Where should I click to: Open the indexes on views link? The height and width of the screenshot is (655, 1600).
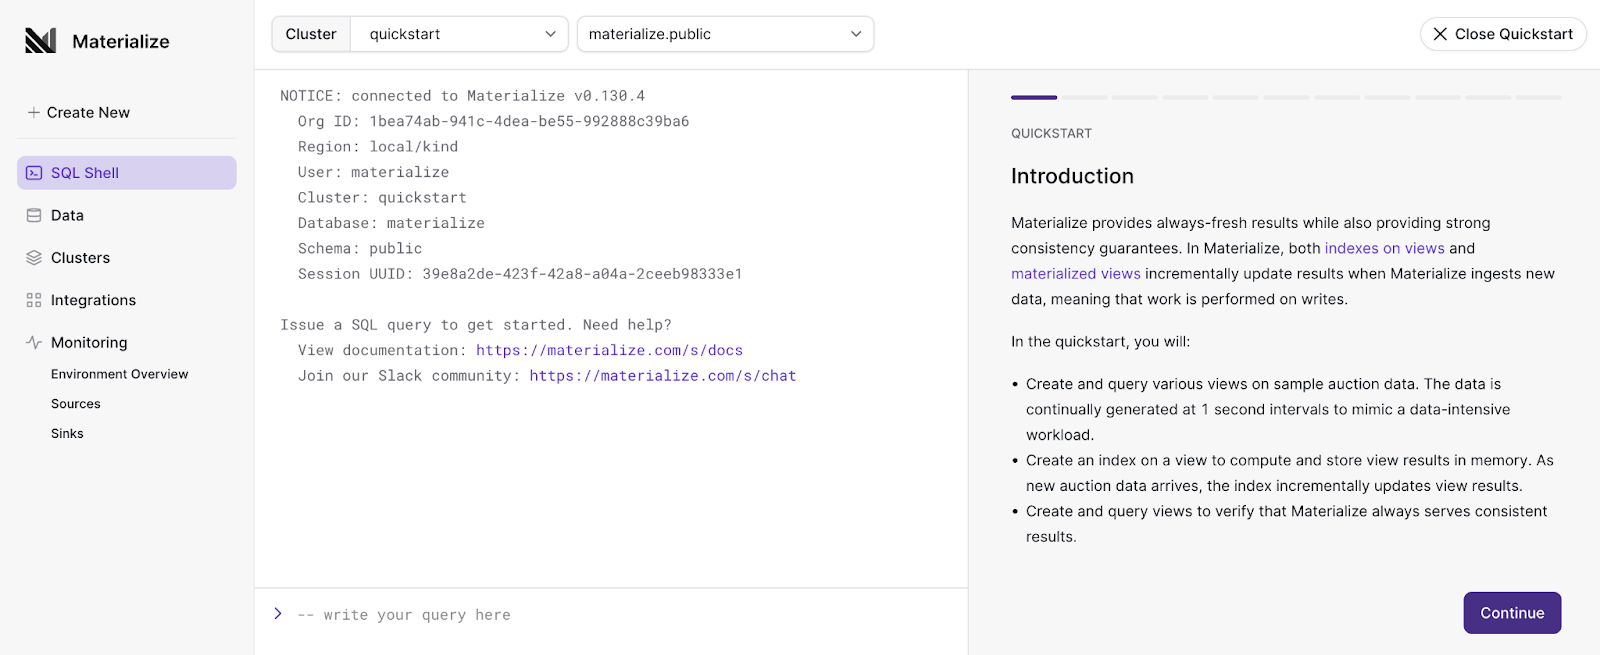(x=1384, y=249)
